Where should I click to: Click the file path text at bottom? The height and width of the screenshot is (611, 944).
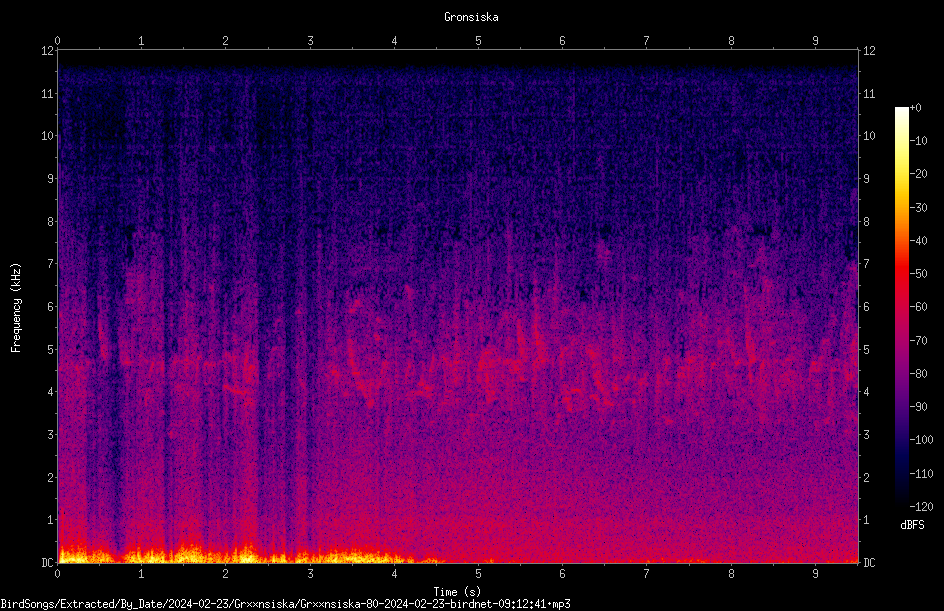pos(285,604)
